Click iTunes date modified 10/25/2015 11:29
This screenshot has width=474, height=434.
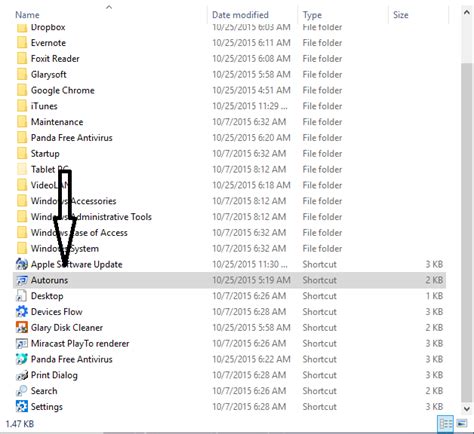[x=250, y=106]
